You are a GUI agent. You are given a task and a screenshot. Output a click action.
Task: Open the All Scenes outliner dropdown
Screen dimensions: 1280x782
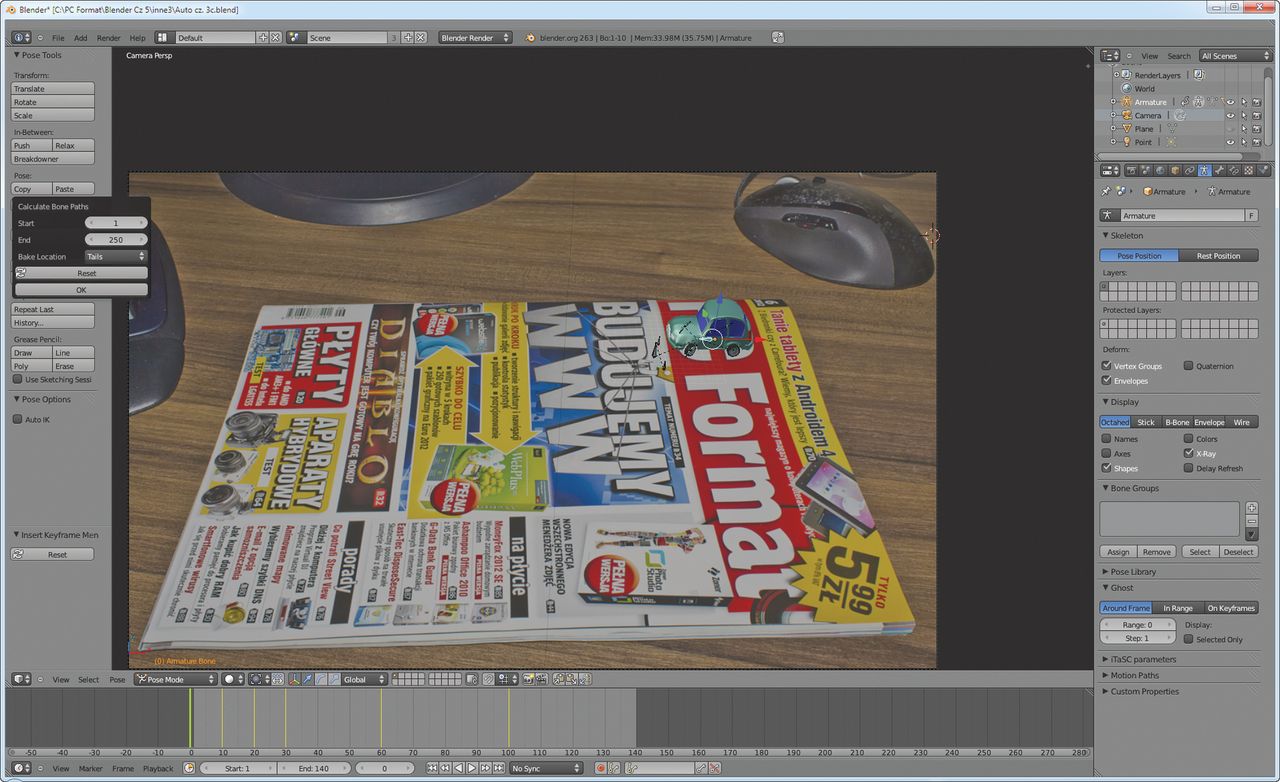pyautogui.click(x=1235, y=55)
